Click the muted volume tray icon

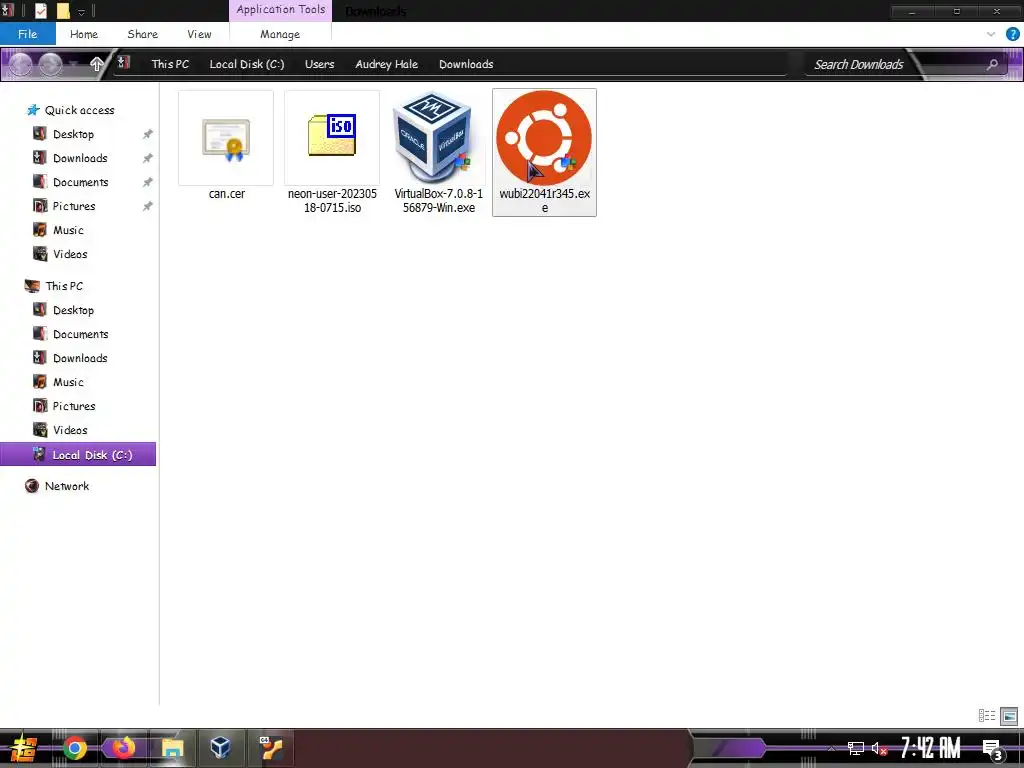point(879,748)
